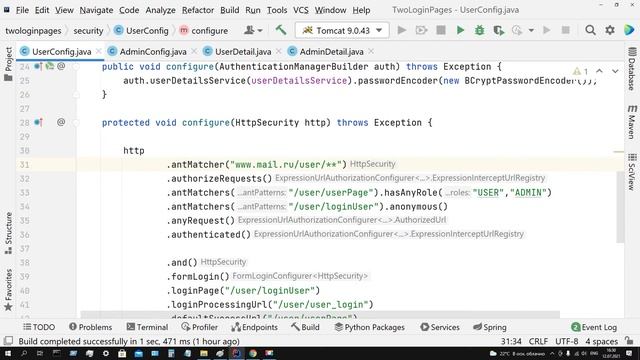
Task: Open the Navigate menu
Action: 96,10
